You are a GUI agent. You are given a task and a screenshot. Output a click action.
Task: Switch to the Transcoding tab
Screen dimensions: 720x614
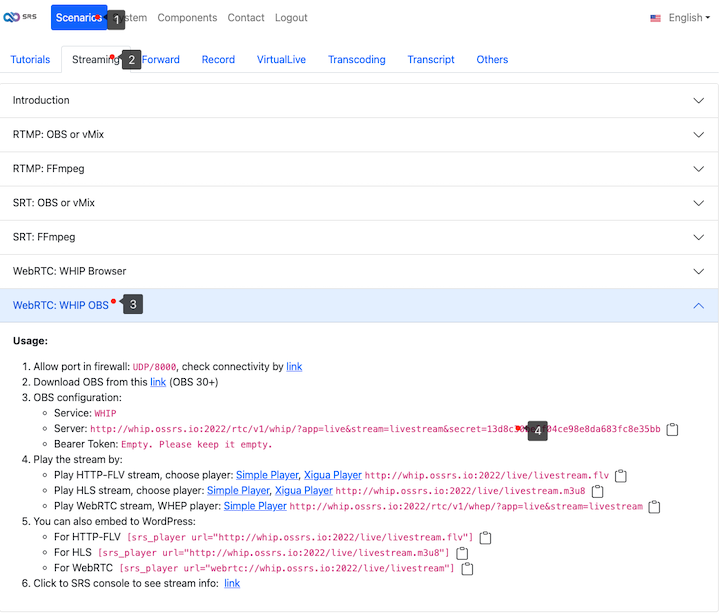tap(356, 60)
